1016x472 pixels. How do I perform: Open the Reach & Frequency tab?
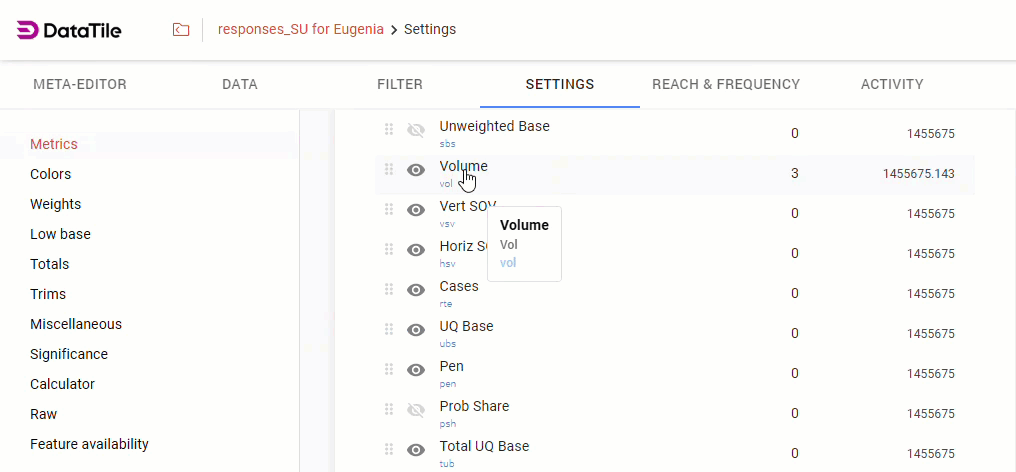726,84
